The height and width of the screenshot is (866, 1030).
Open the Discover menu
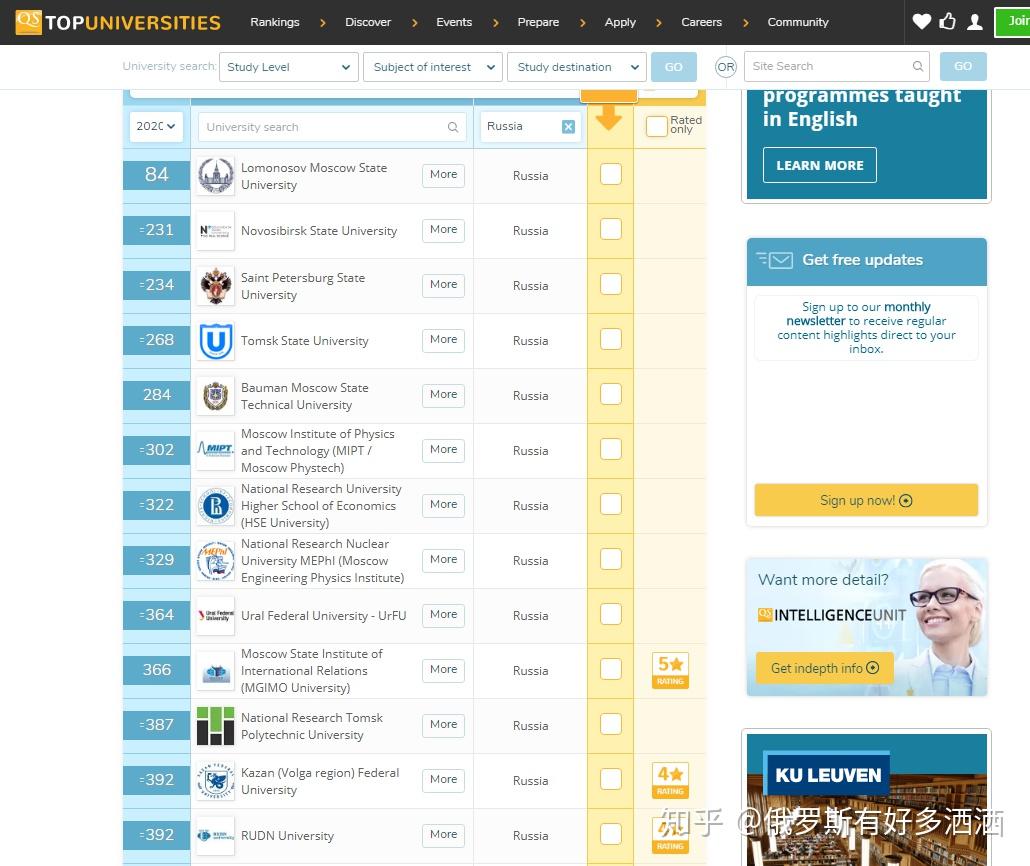coord(368,22)
